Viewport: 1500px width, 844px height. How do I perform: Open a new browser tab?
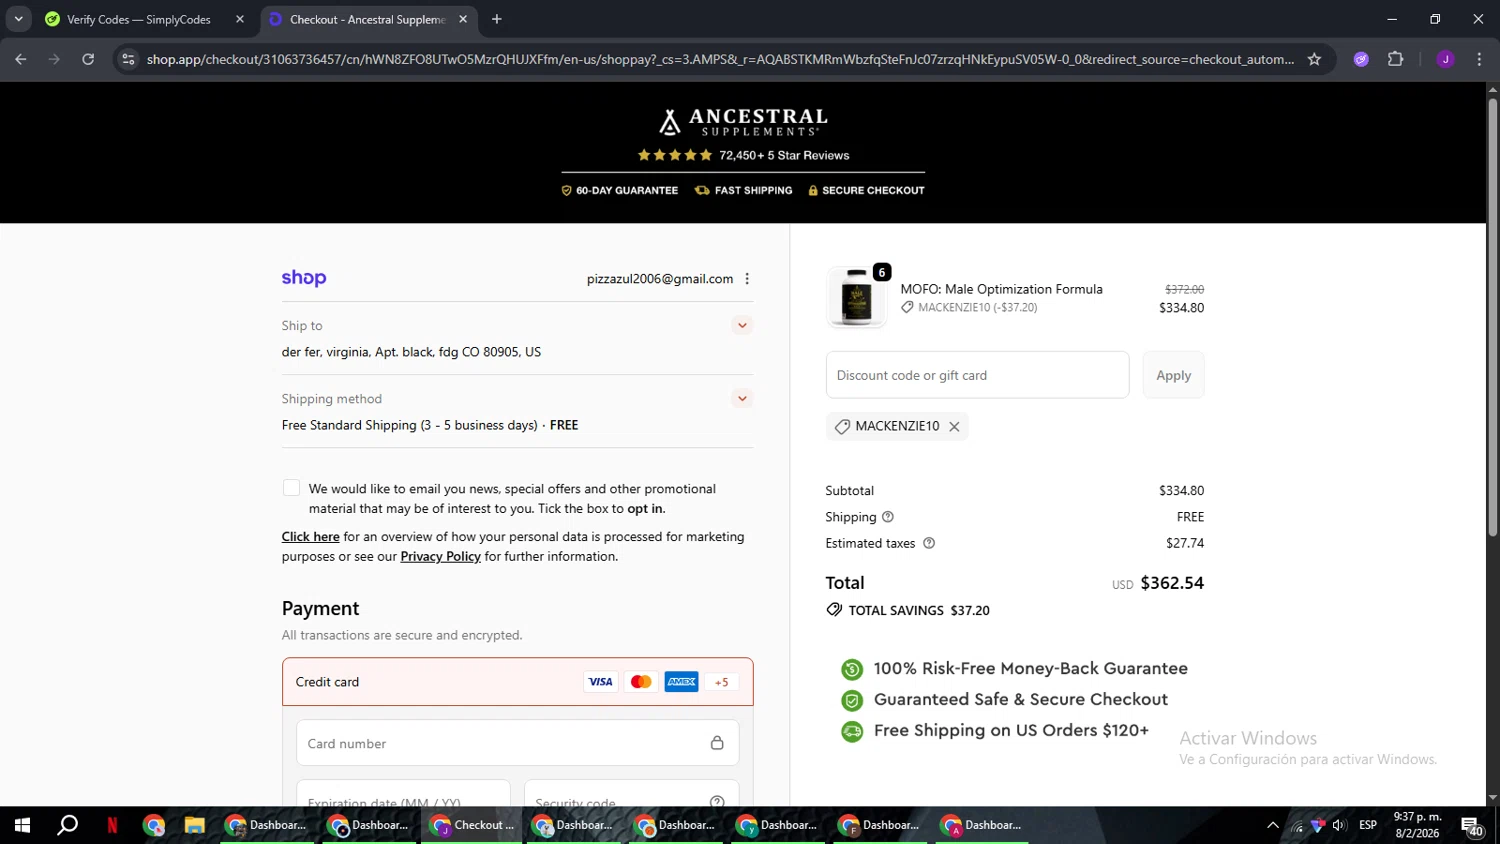click(x=497, y=19)
